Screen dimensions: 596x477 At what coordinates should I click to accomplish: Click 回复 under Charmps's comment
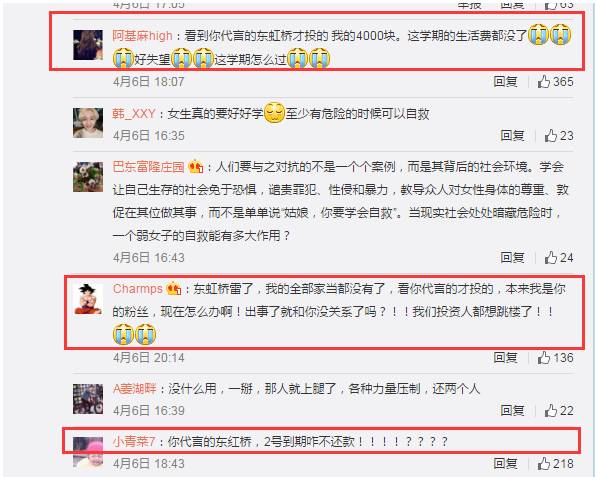point(505,357)
